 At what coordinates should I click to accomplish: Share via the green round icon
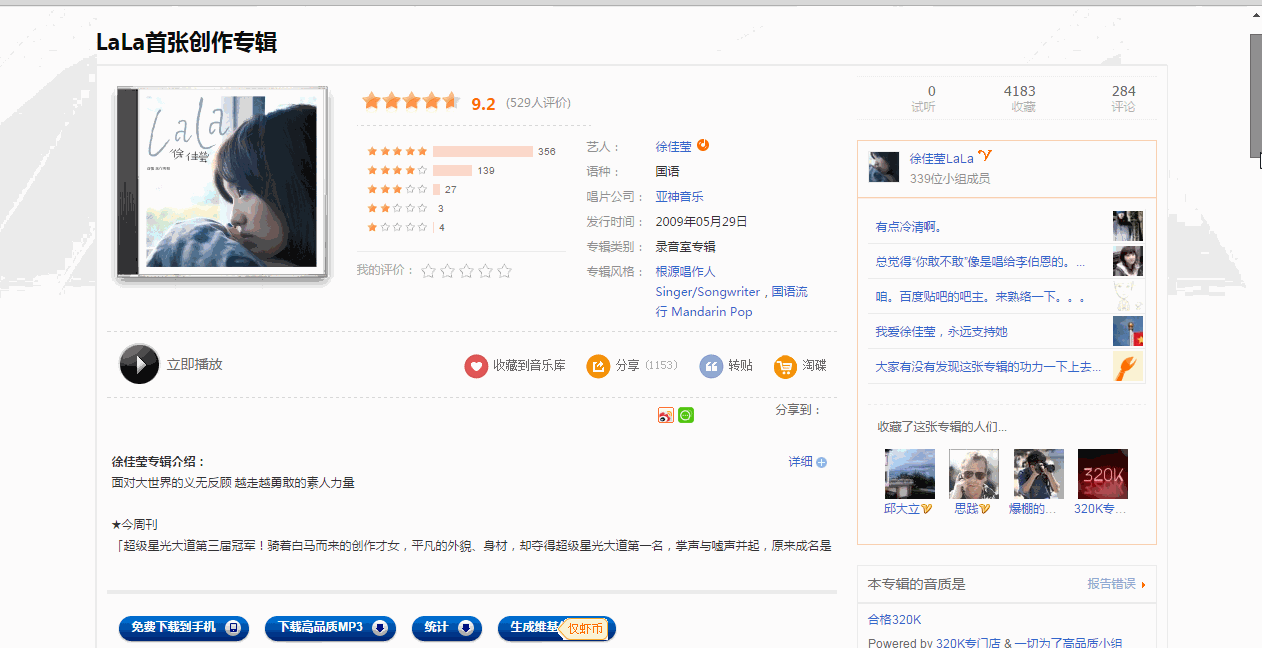click(686, 415)
